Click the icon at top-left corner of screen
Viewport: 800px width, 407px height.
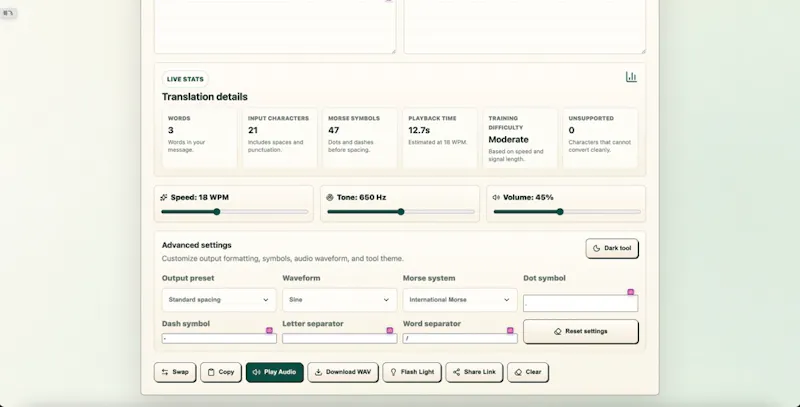[8, 13]
